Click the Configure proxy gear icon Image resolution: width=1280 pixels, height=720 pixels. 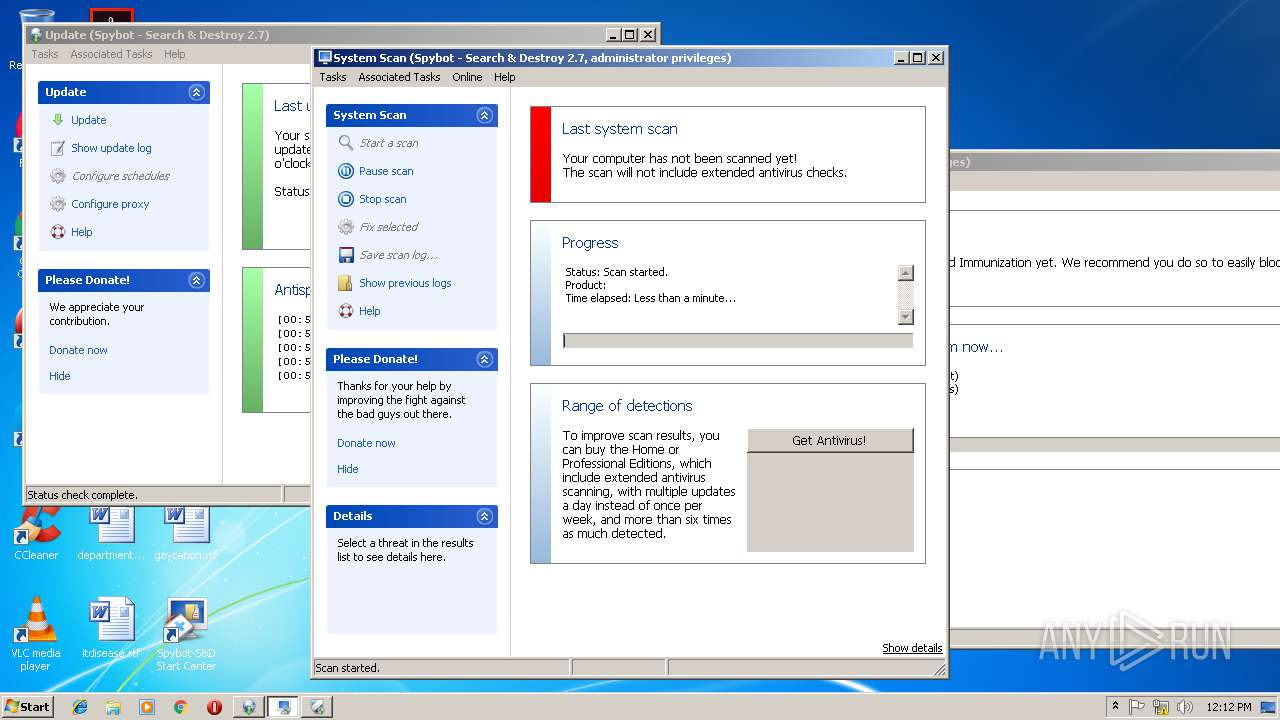point(58,204)
